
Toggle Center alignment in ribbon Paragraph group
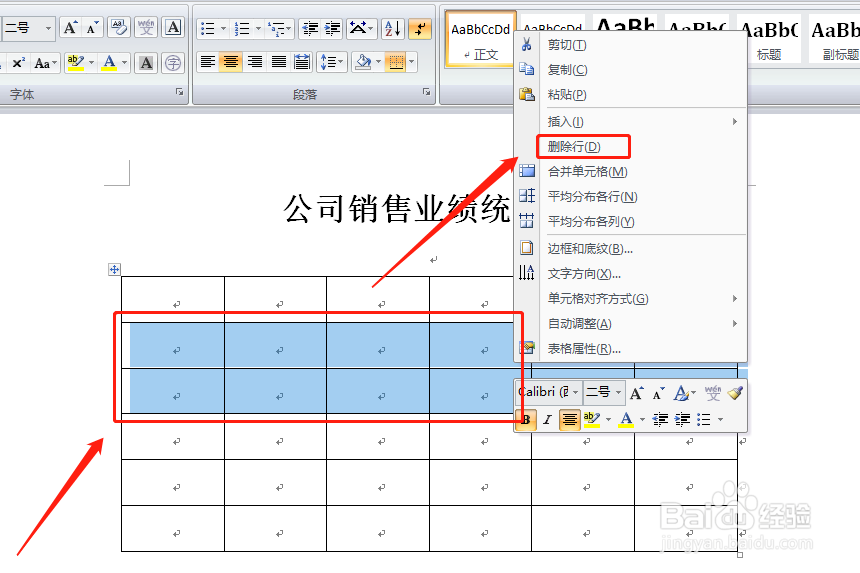[x=231, y=62]
